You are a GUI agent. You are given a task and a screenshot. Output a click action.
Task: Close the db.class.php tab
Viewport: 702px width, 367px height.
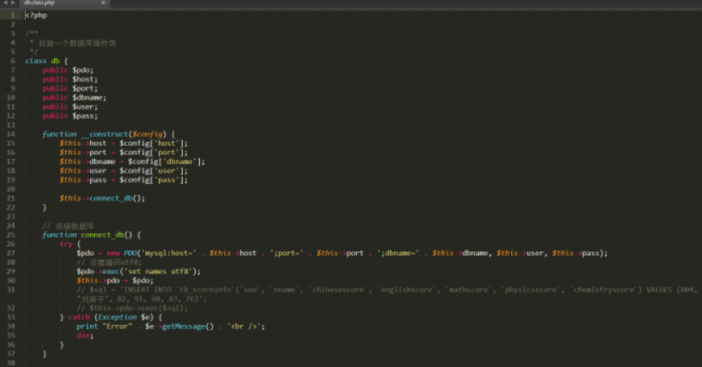(103, 3)
